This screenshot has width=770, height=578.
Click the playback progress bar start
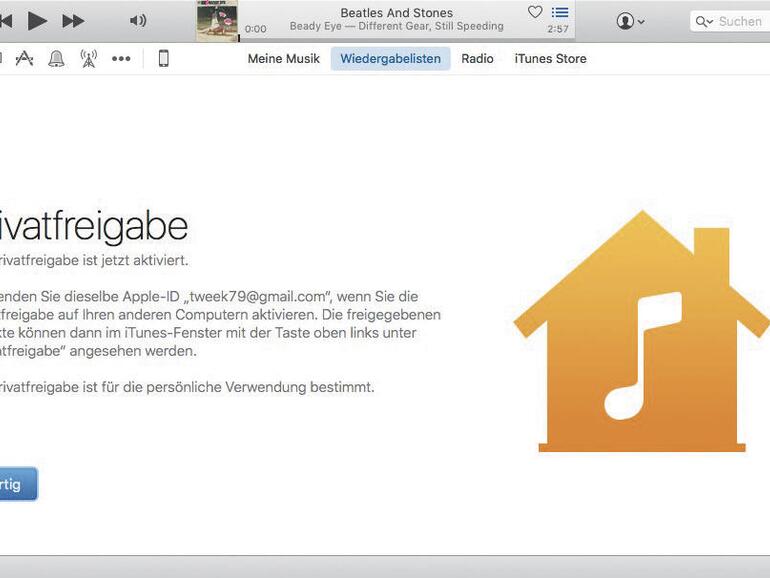point(239,38)
